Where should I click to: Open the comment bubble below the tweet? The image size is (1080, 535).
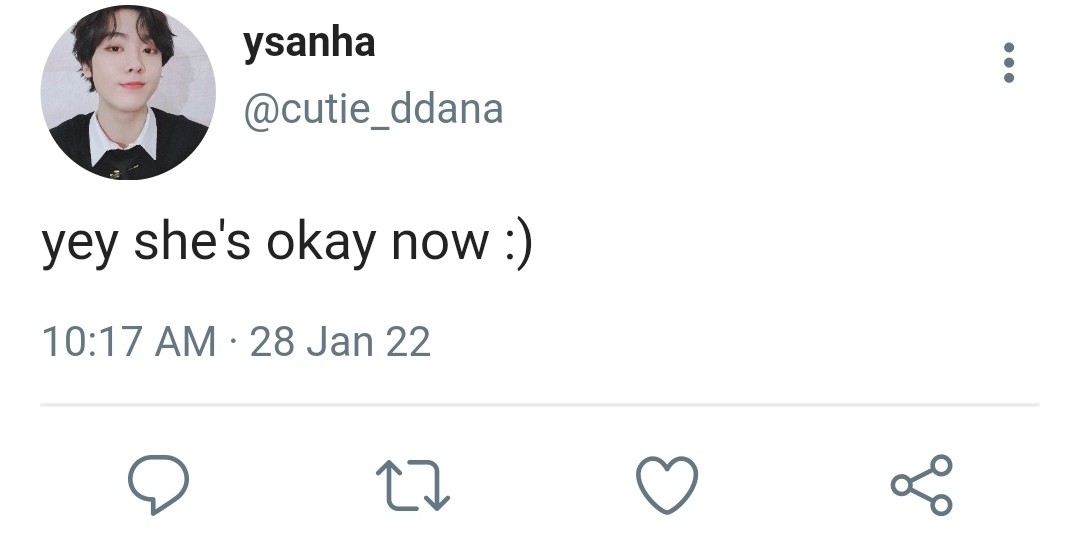point(158,484)
